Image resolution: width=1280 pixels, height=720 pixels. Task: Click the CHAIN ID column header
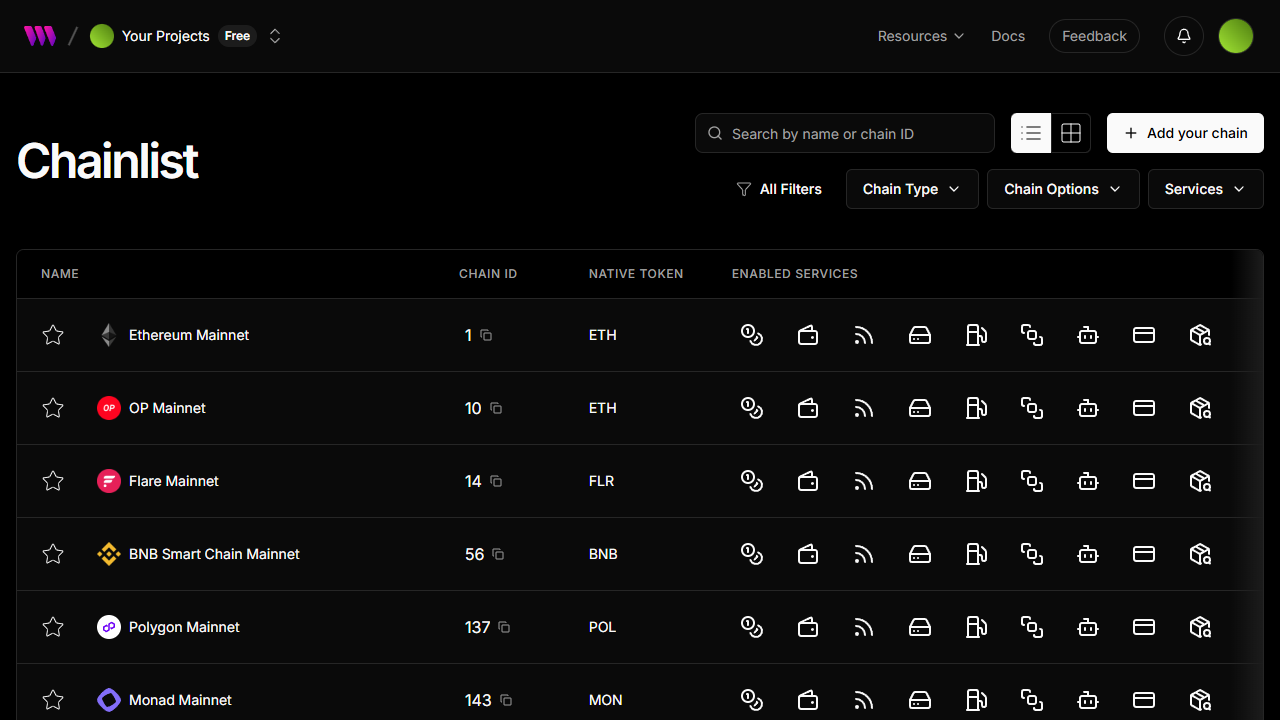tap(488, 274)
